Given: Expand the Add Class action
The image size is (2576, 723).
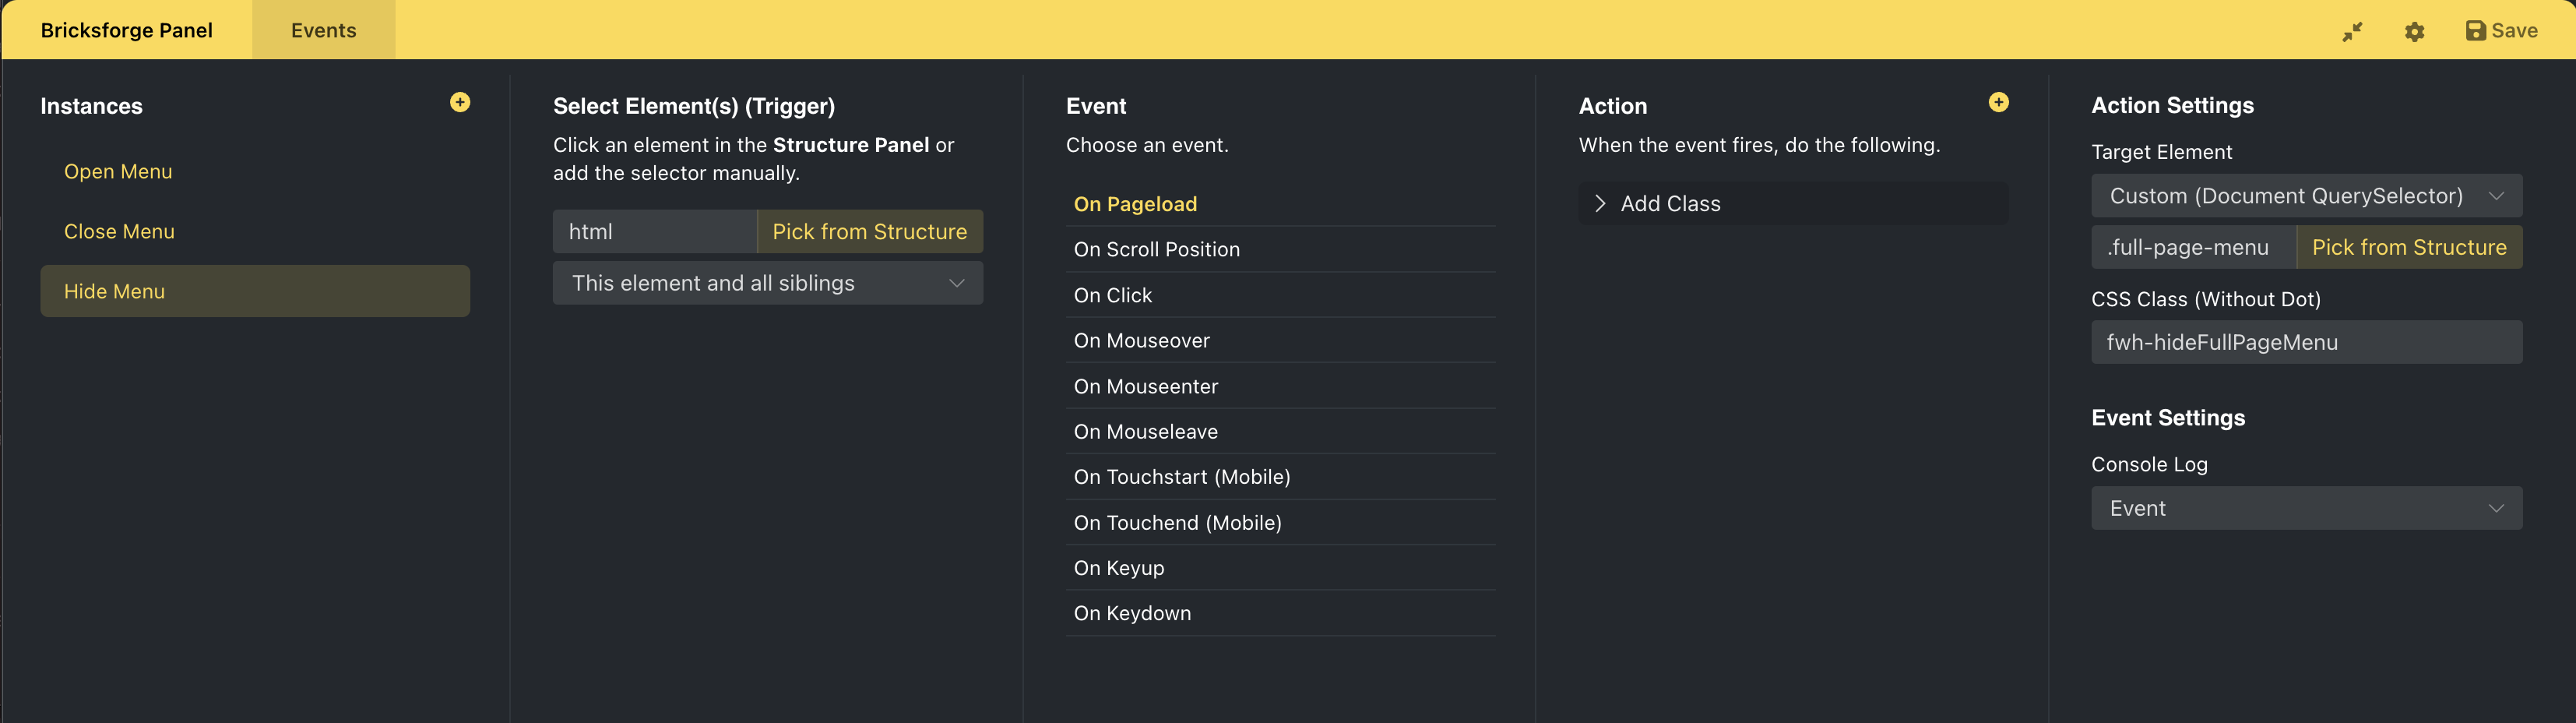Looking at the screenshot, I should click(x=1600, y=204).
